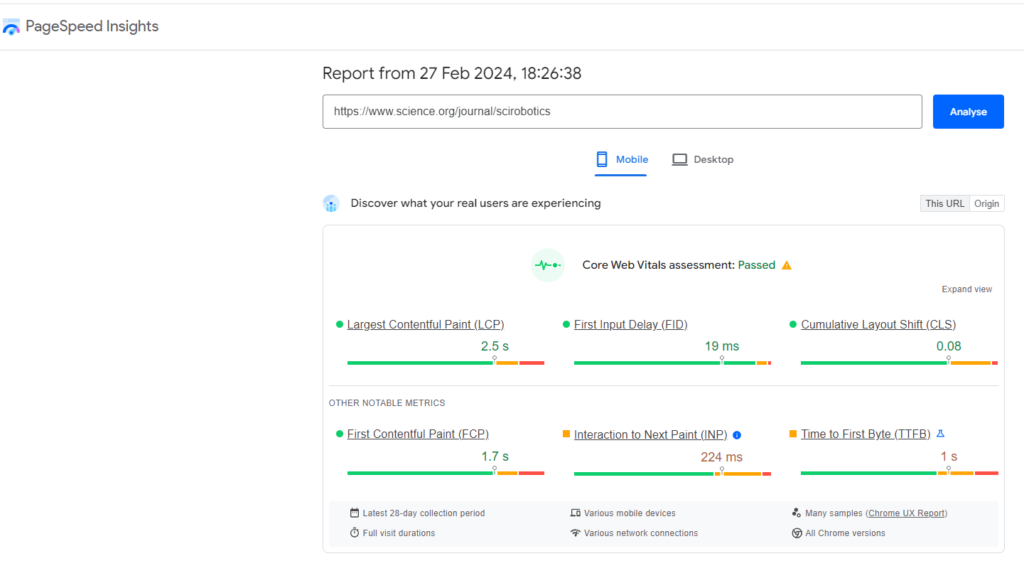1024x561 pixels.
Task: Click the Passed assessment status text
Action: [756, 265]
